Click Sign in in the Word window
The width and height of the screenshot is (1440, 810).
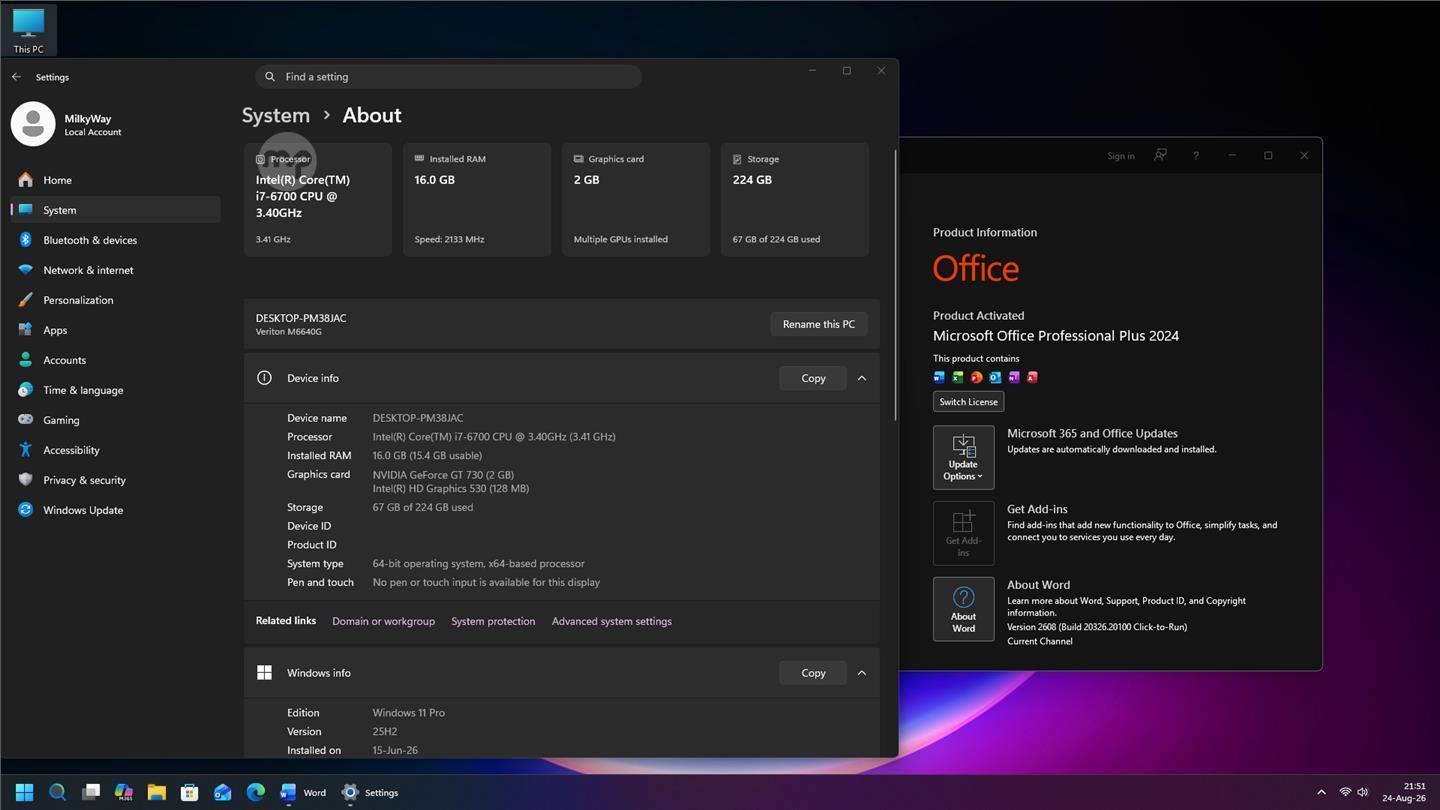[1121, 156]
